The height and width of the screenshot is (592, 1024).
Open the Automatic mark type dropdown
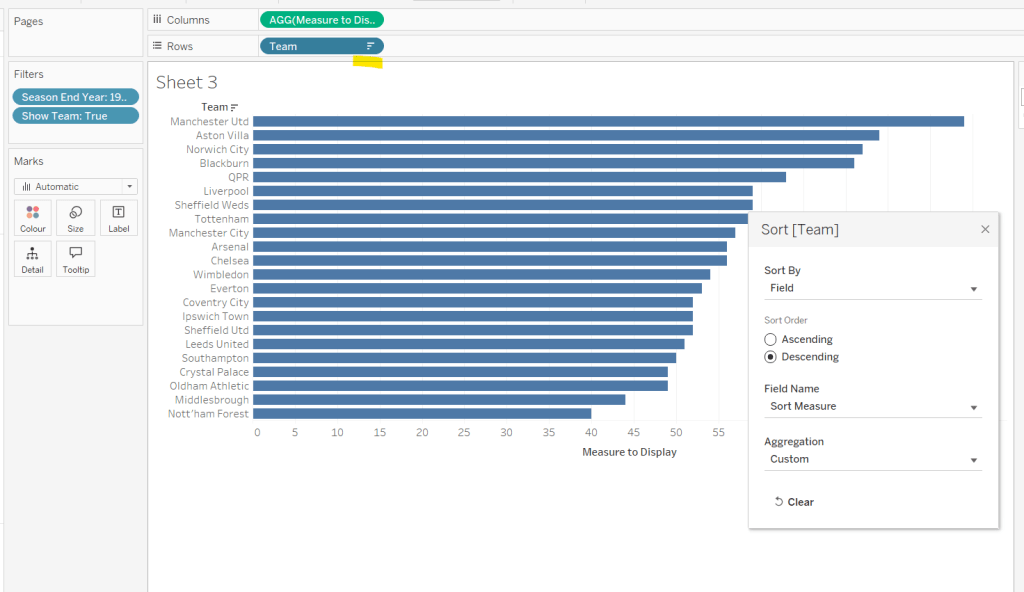pyautogui.click(x=76, y=187)
